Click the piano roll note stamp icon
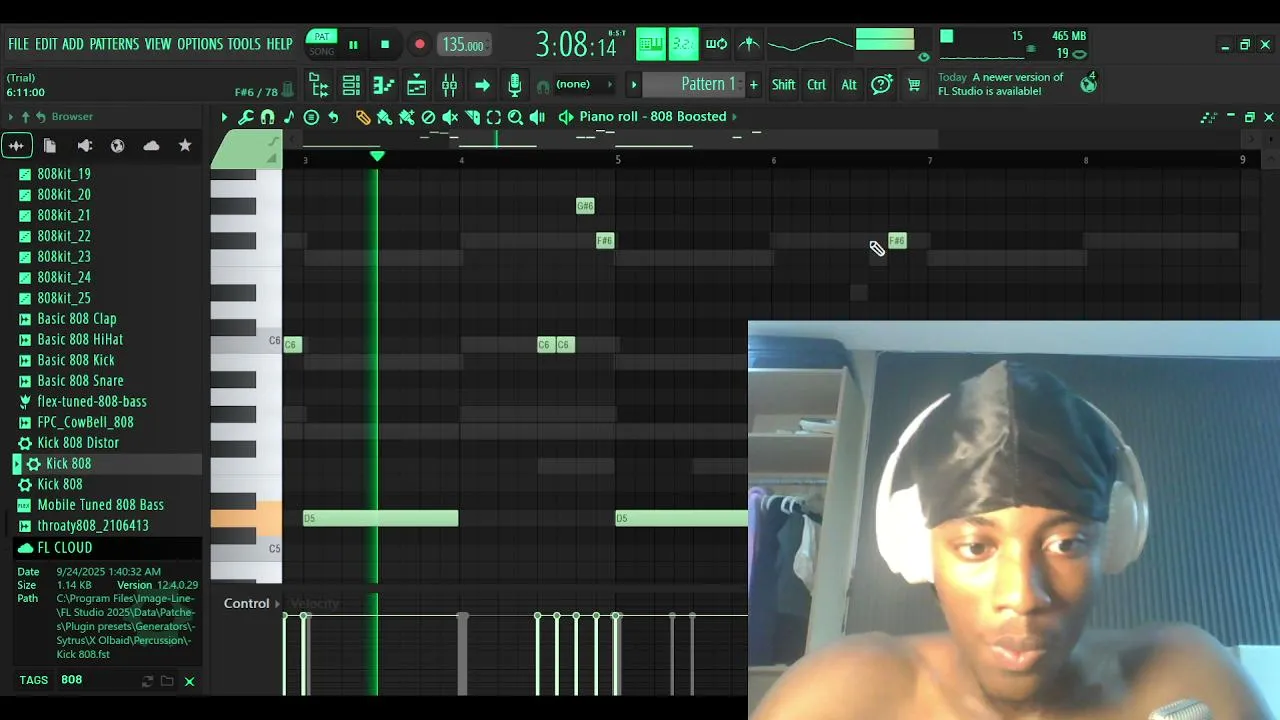Viewport: 1280px width, 720px height. [289, 117]
